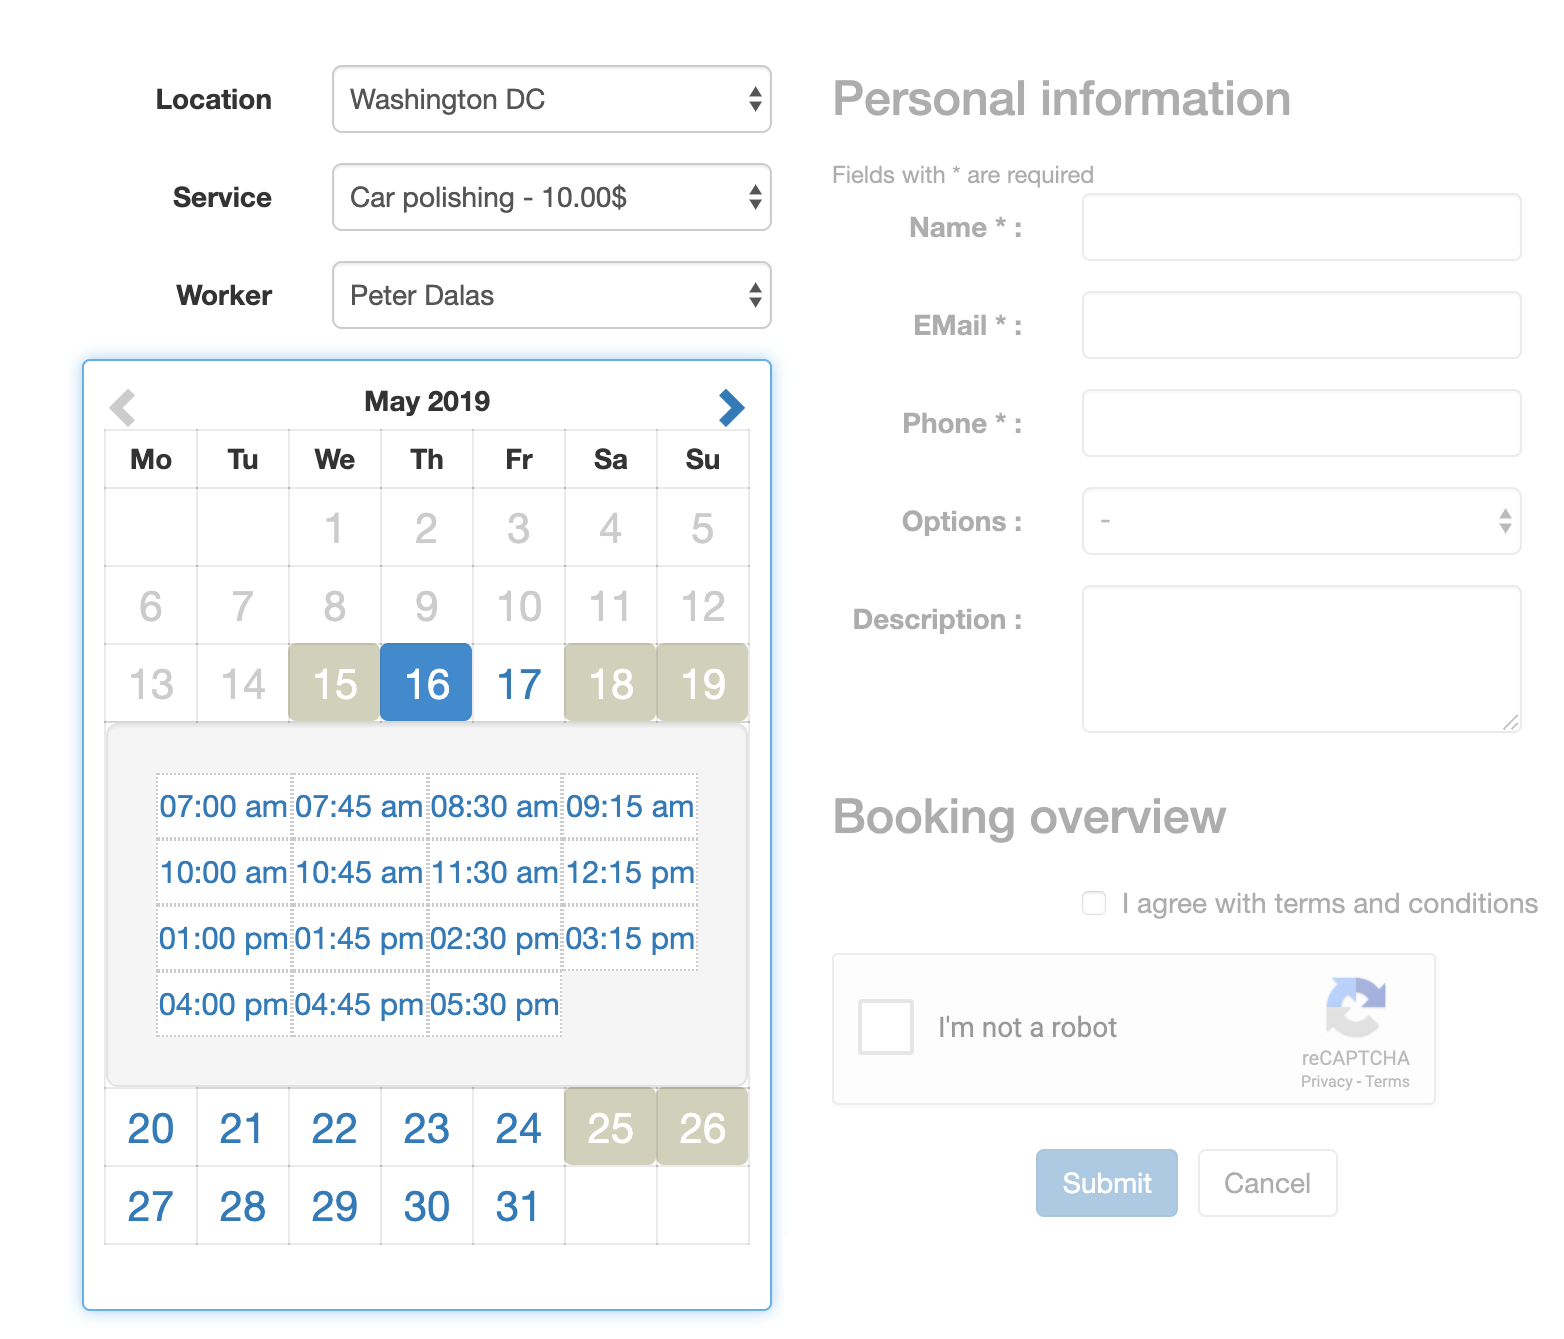1564x1339 pixels.
Task: Open the Location dropdown showing Washington DC
Action: click(551, 99)
